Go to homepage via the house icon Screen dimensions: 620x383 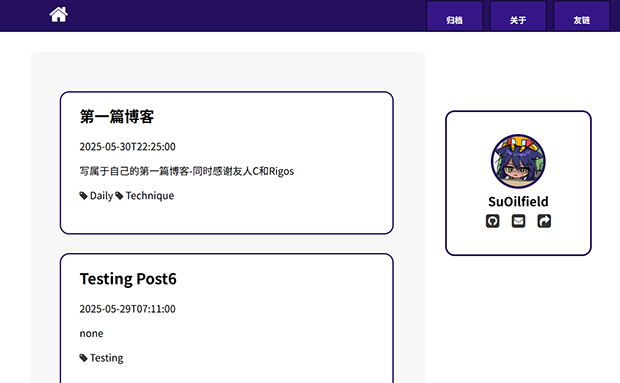59,15
